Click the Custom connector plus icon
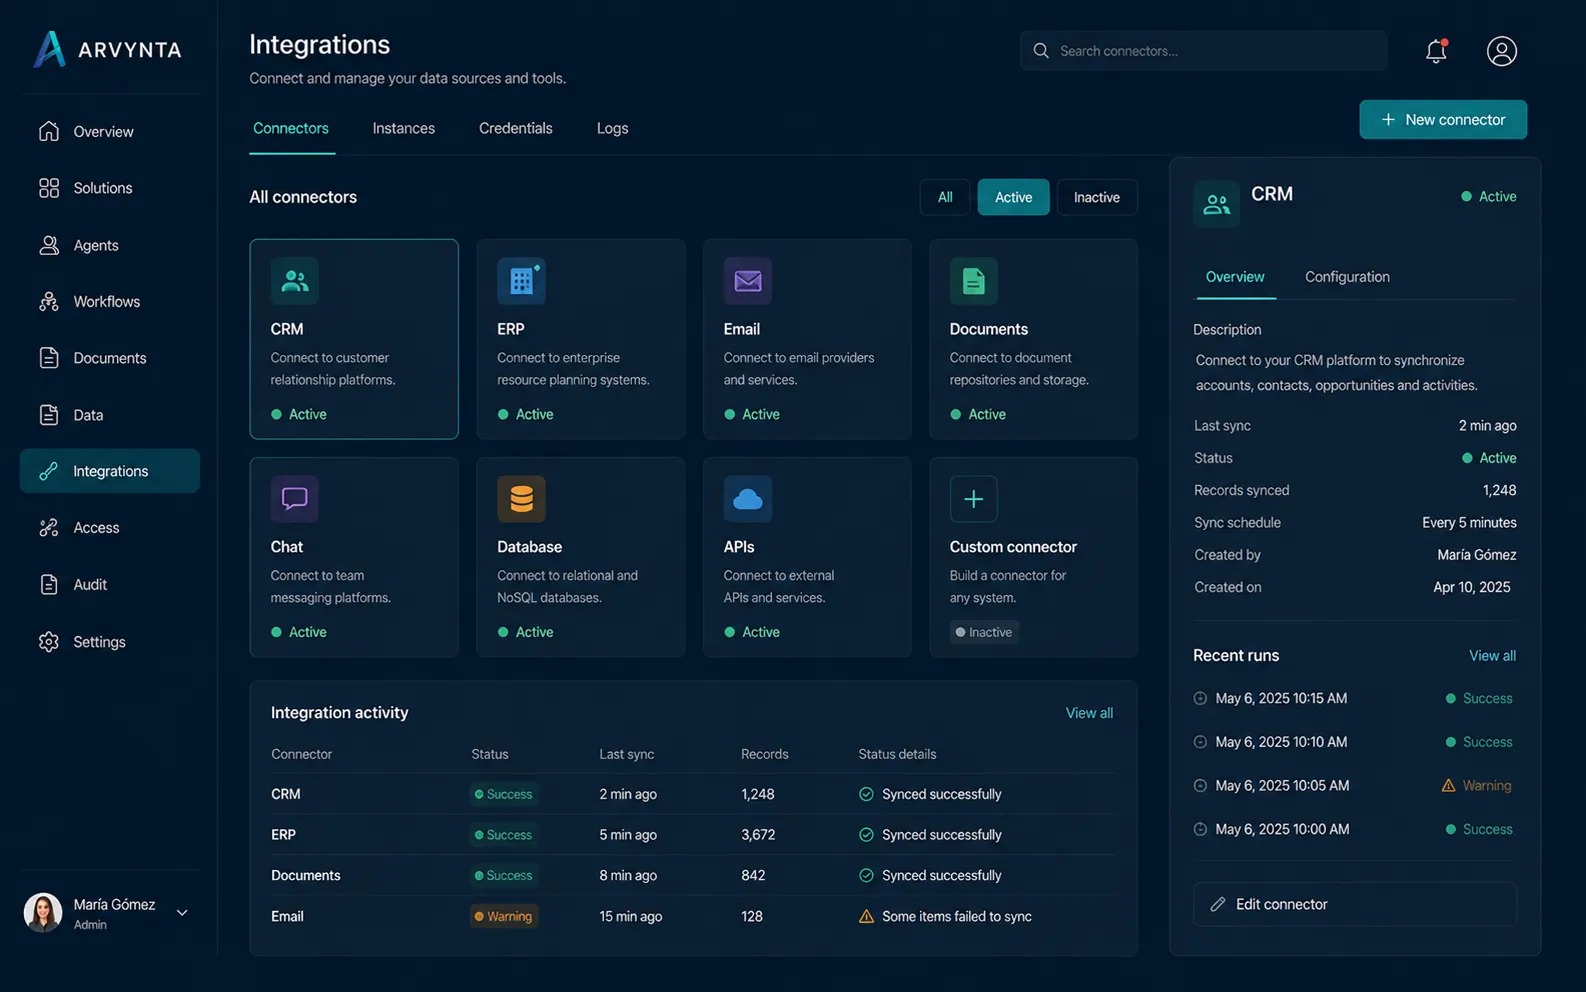 click(x=973, y=499)
